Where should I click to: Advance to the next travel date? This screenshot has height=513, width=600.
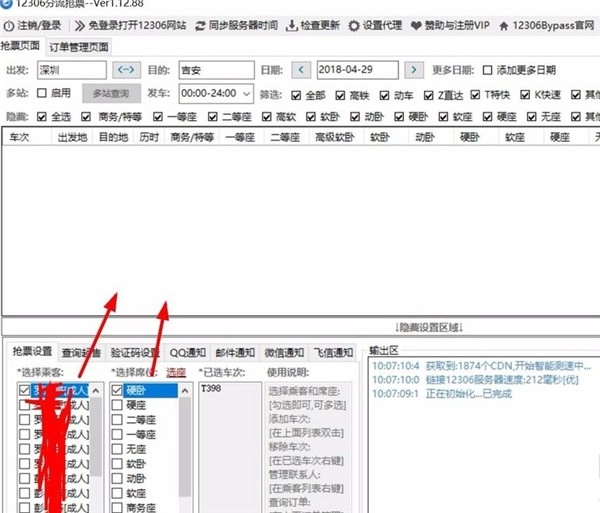(x=413, y=70)
